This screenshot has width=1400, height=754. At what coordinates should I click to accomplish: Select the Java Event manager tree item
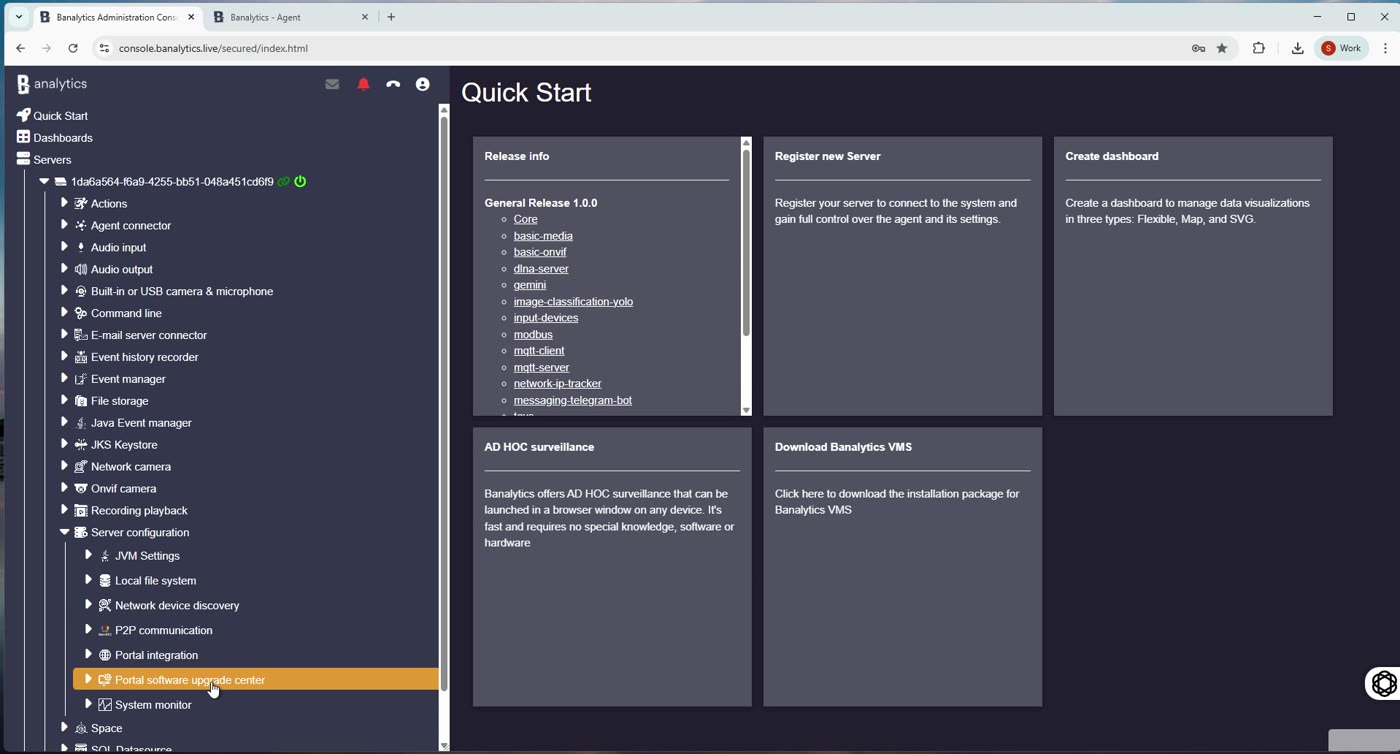(141, 423)
